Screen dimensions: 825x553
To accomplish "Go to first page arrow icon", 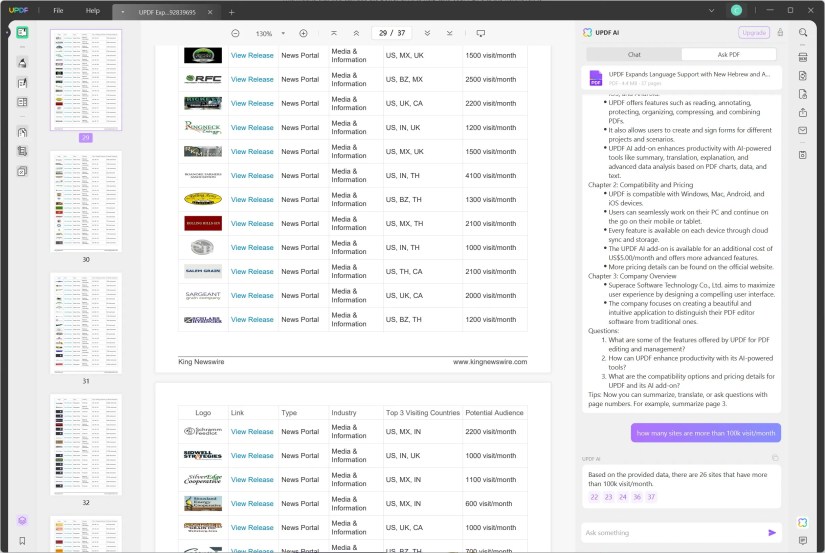I will 334,33.
